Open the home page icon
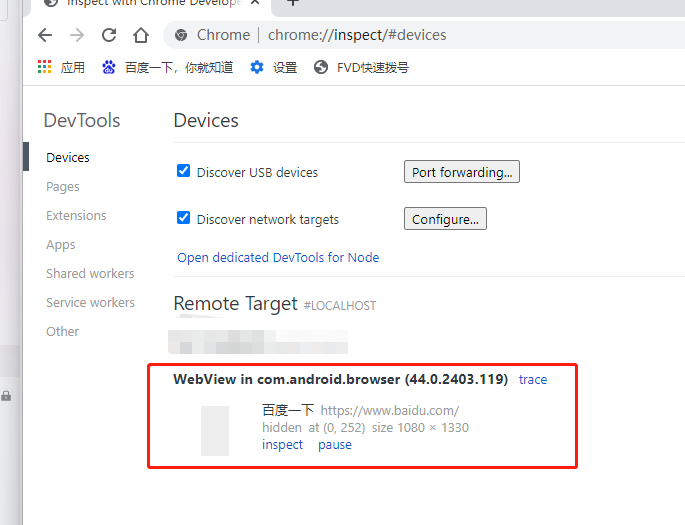This screenshot has height=525, width=685. (141, 35)
